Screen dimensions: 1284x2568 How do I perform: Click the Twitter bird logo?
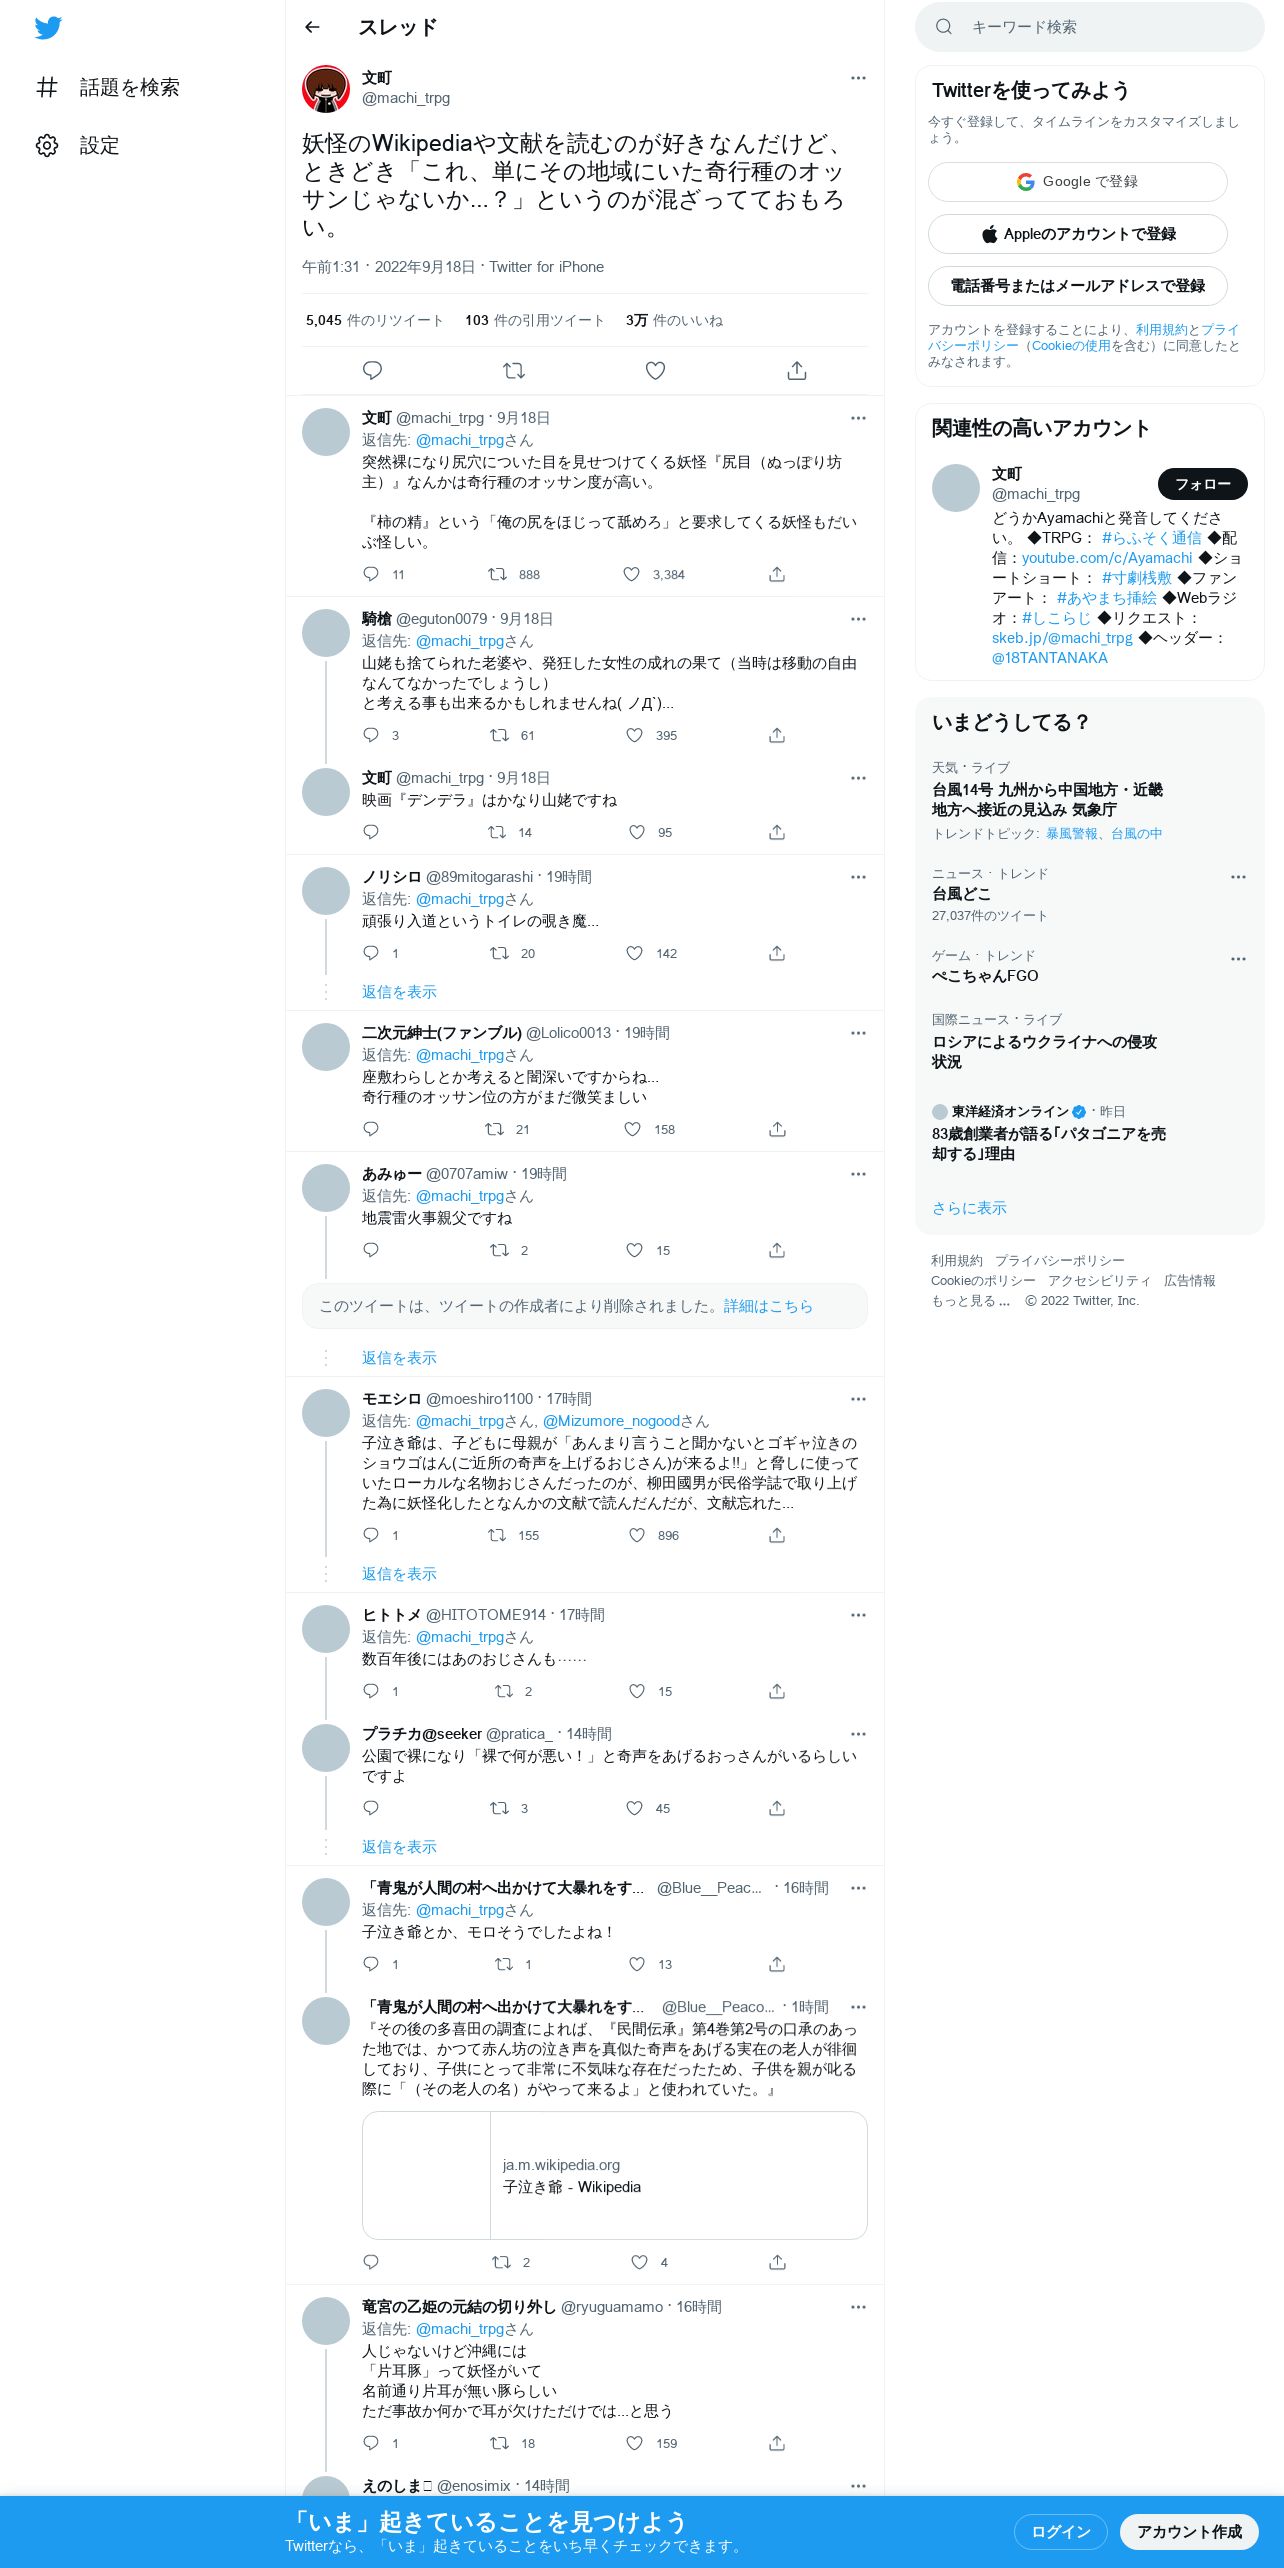48,28
